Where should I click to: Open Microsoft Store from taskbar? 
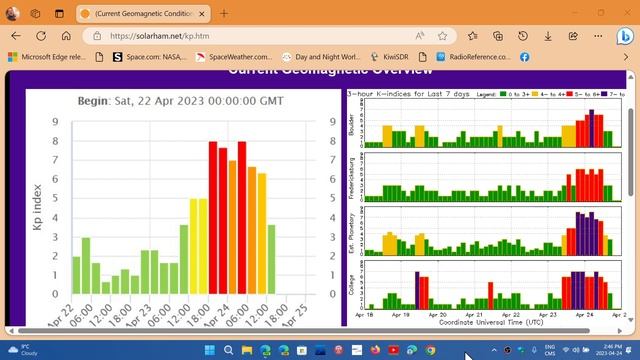tap(302, 350)
